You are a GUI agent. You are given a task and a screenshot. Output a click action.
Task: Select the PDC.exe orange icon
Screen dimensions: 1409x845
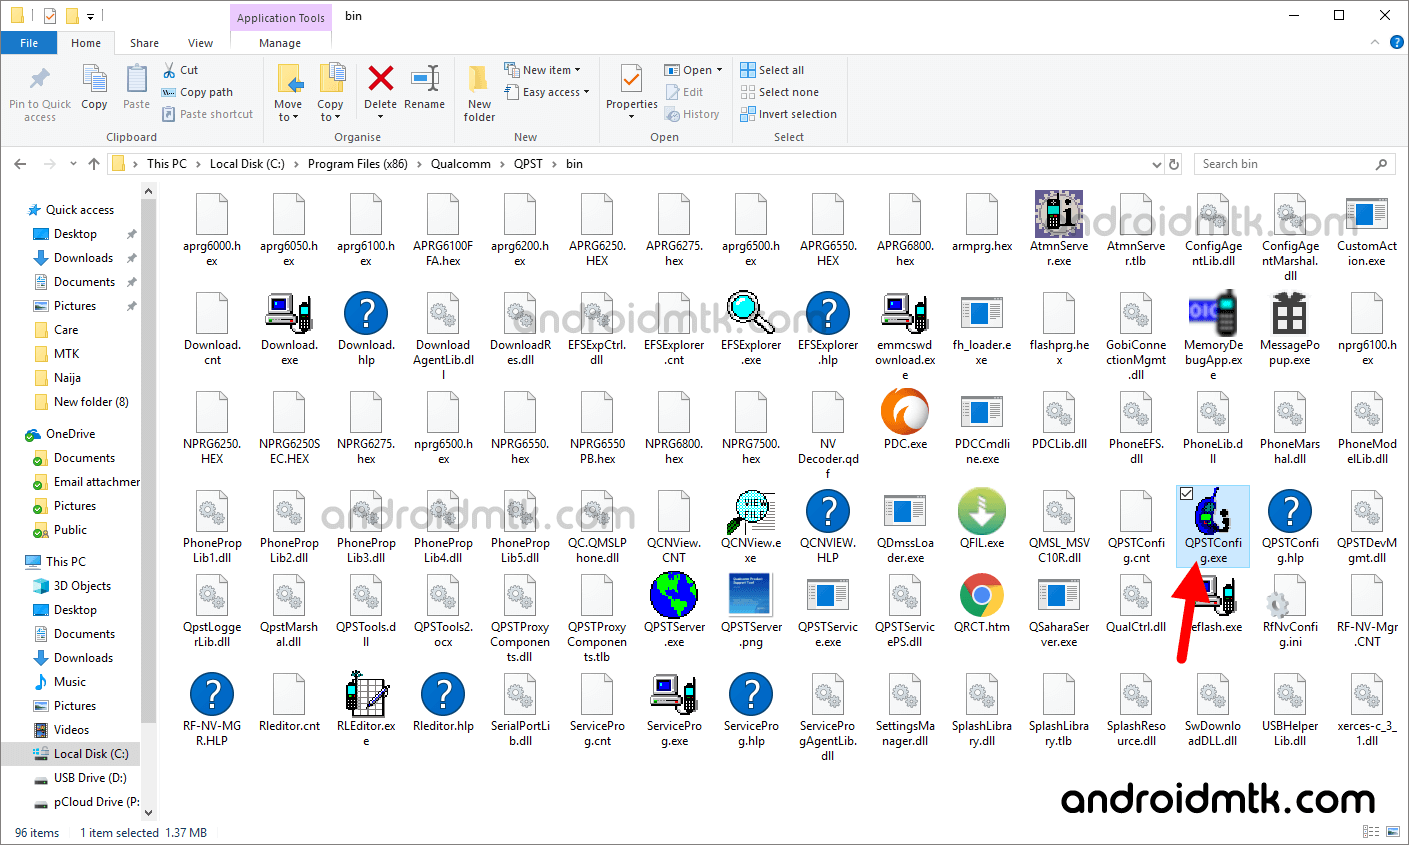tap(905, 412)
